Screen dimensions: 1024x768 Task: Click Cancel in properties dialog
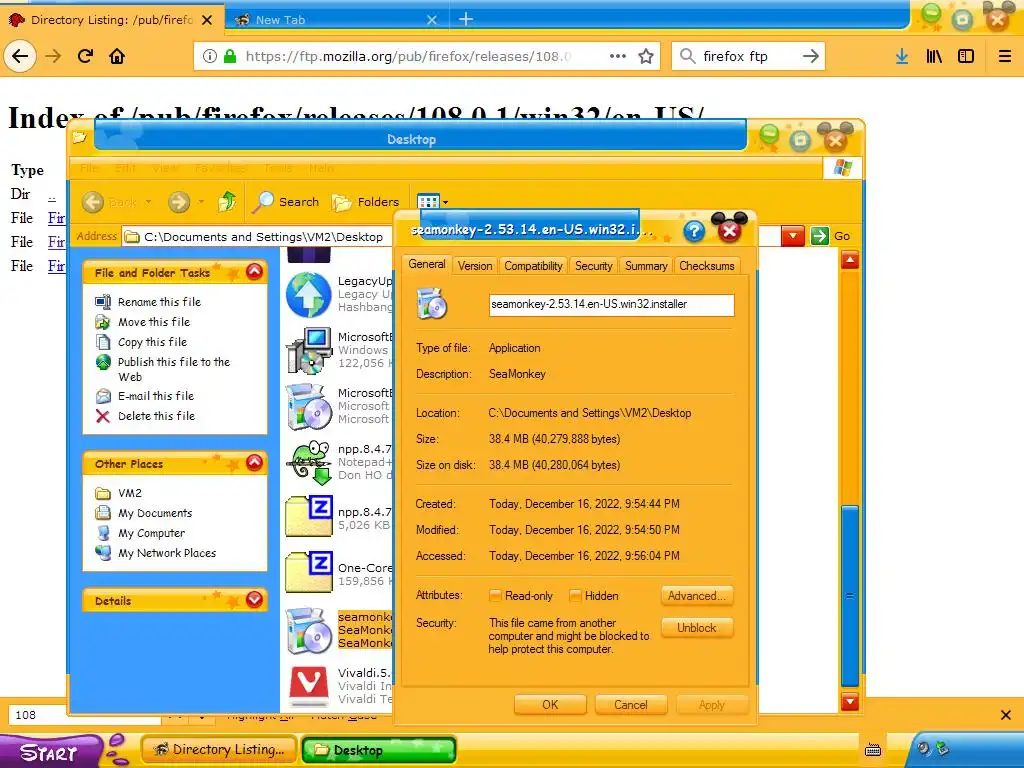click(631, 705)
